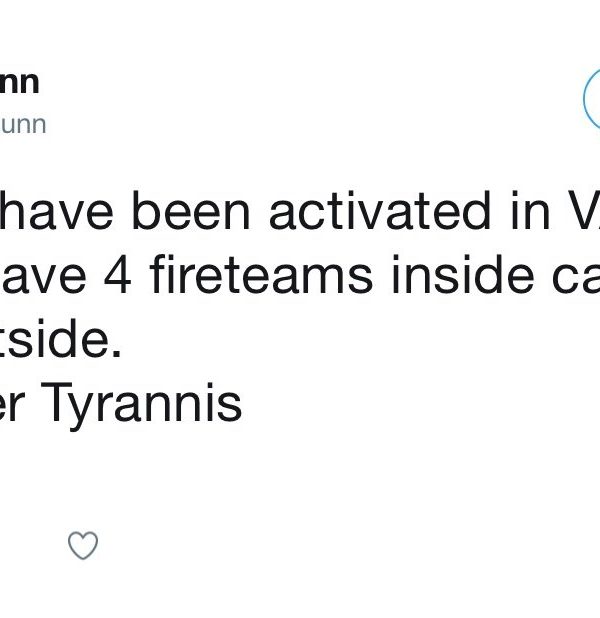
Task: Open the gray username handle ending 'unn'
Action: (23, 124)
